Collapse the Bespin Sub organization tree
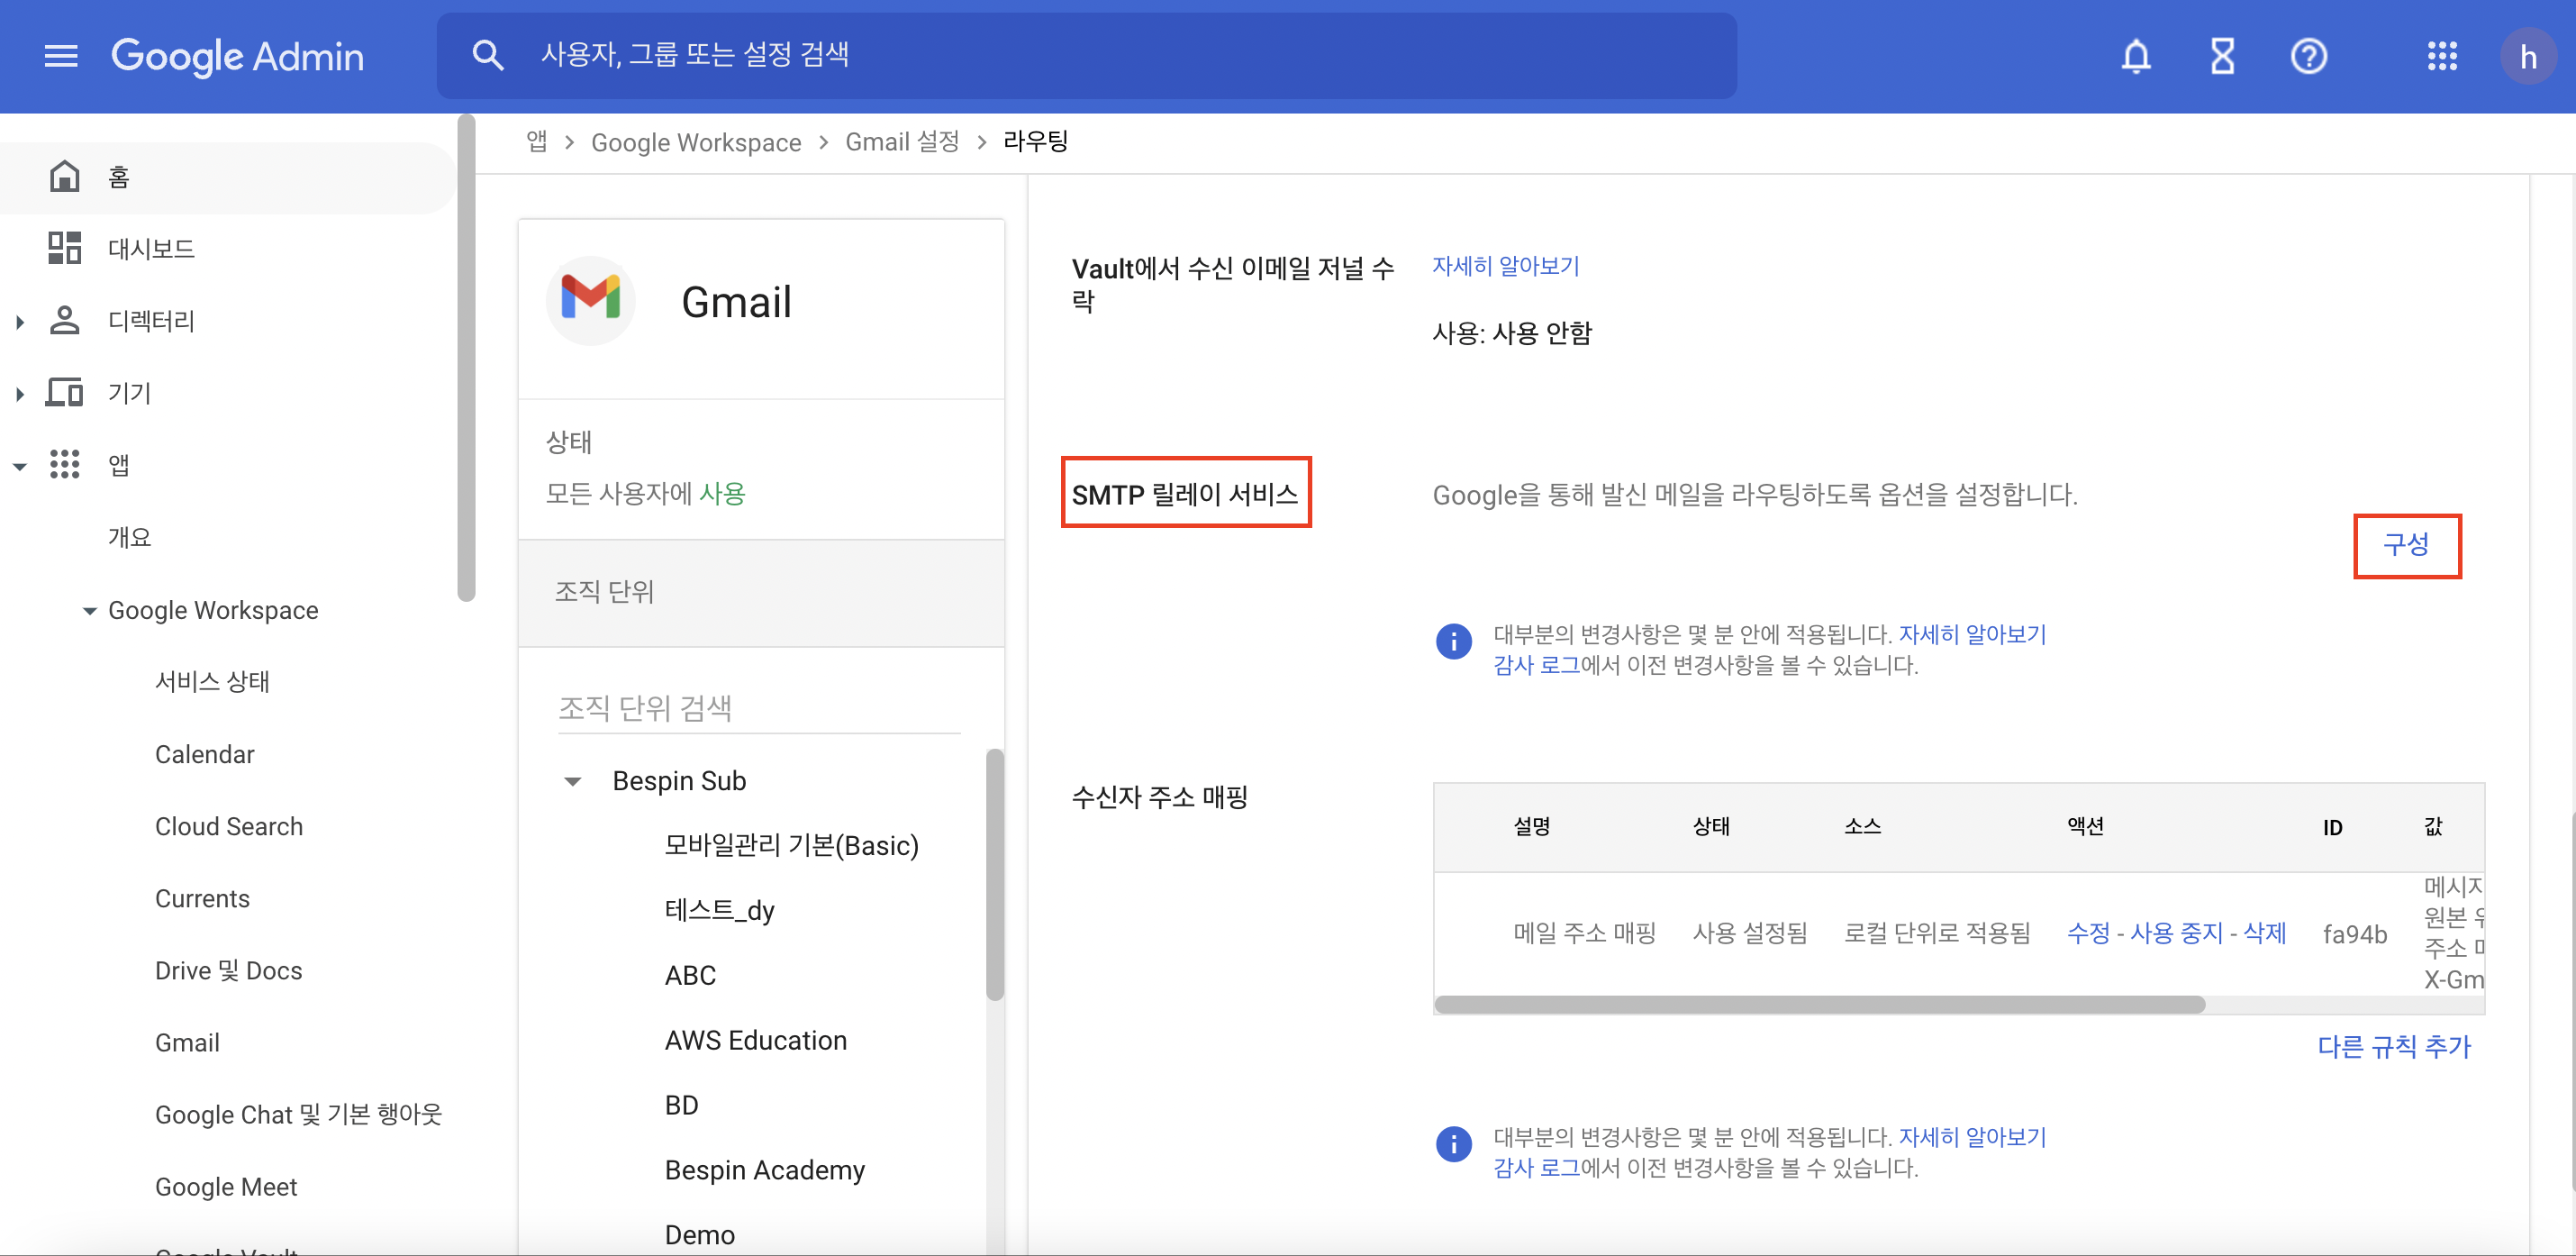 tap(573, 782)
